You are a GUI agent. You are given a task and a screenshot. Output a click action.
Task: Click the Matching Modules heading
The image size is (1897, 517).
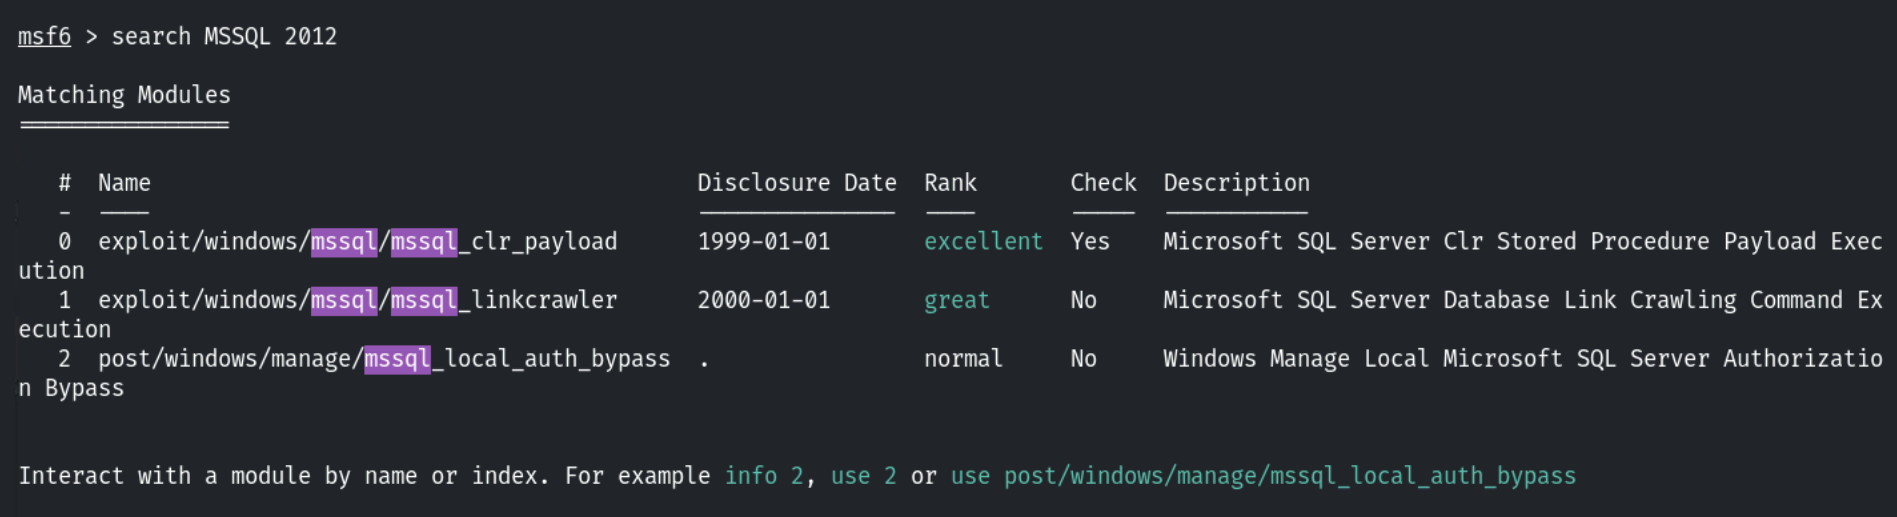(x=124, y=95)
